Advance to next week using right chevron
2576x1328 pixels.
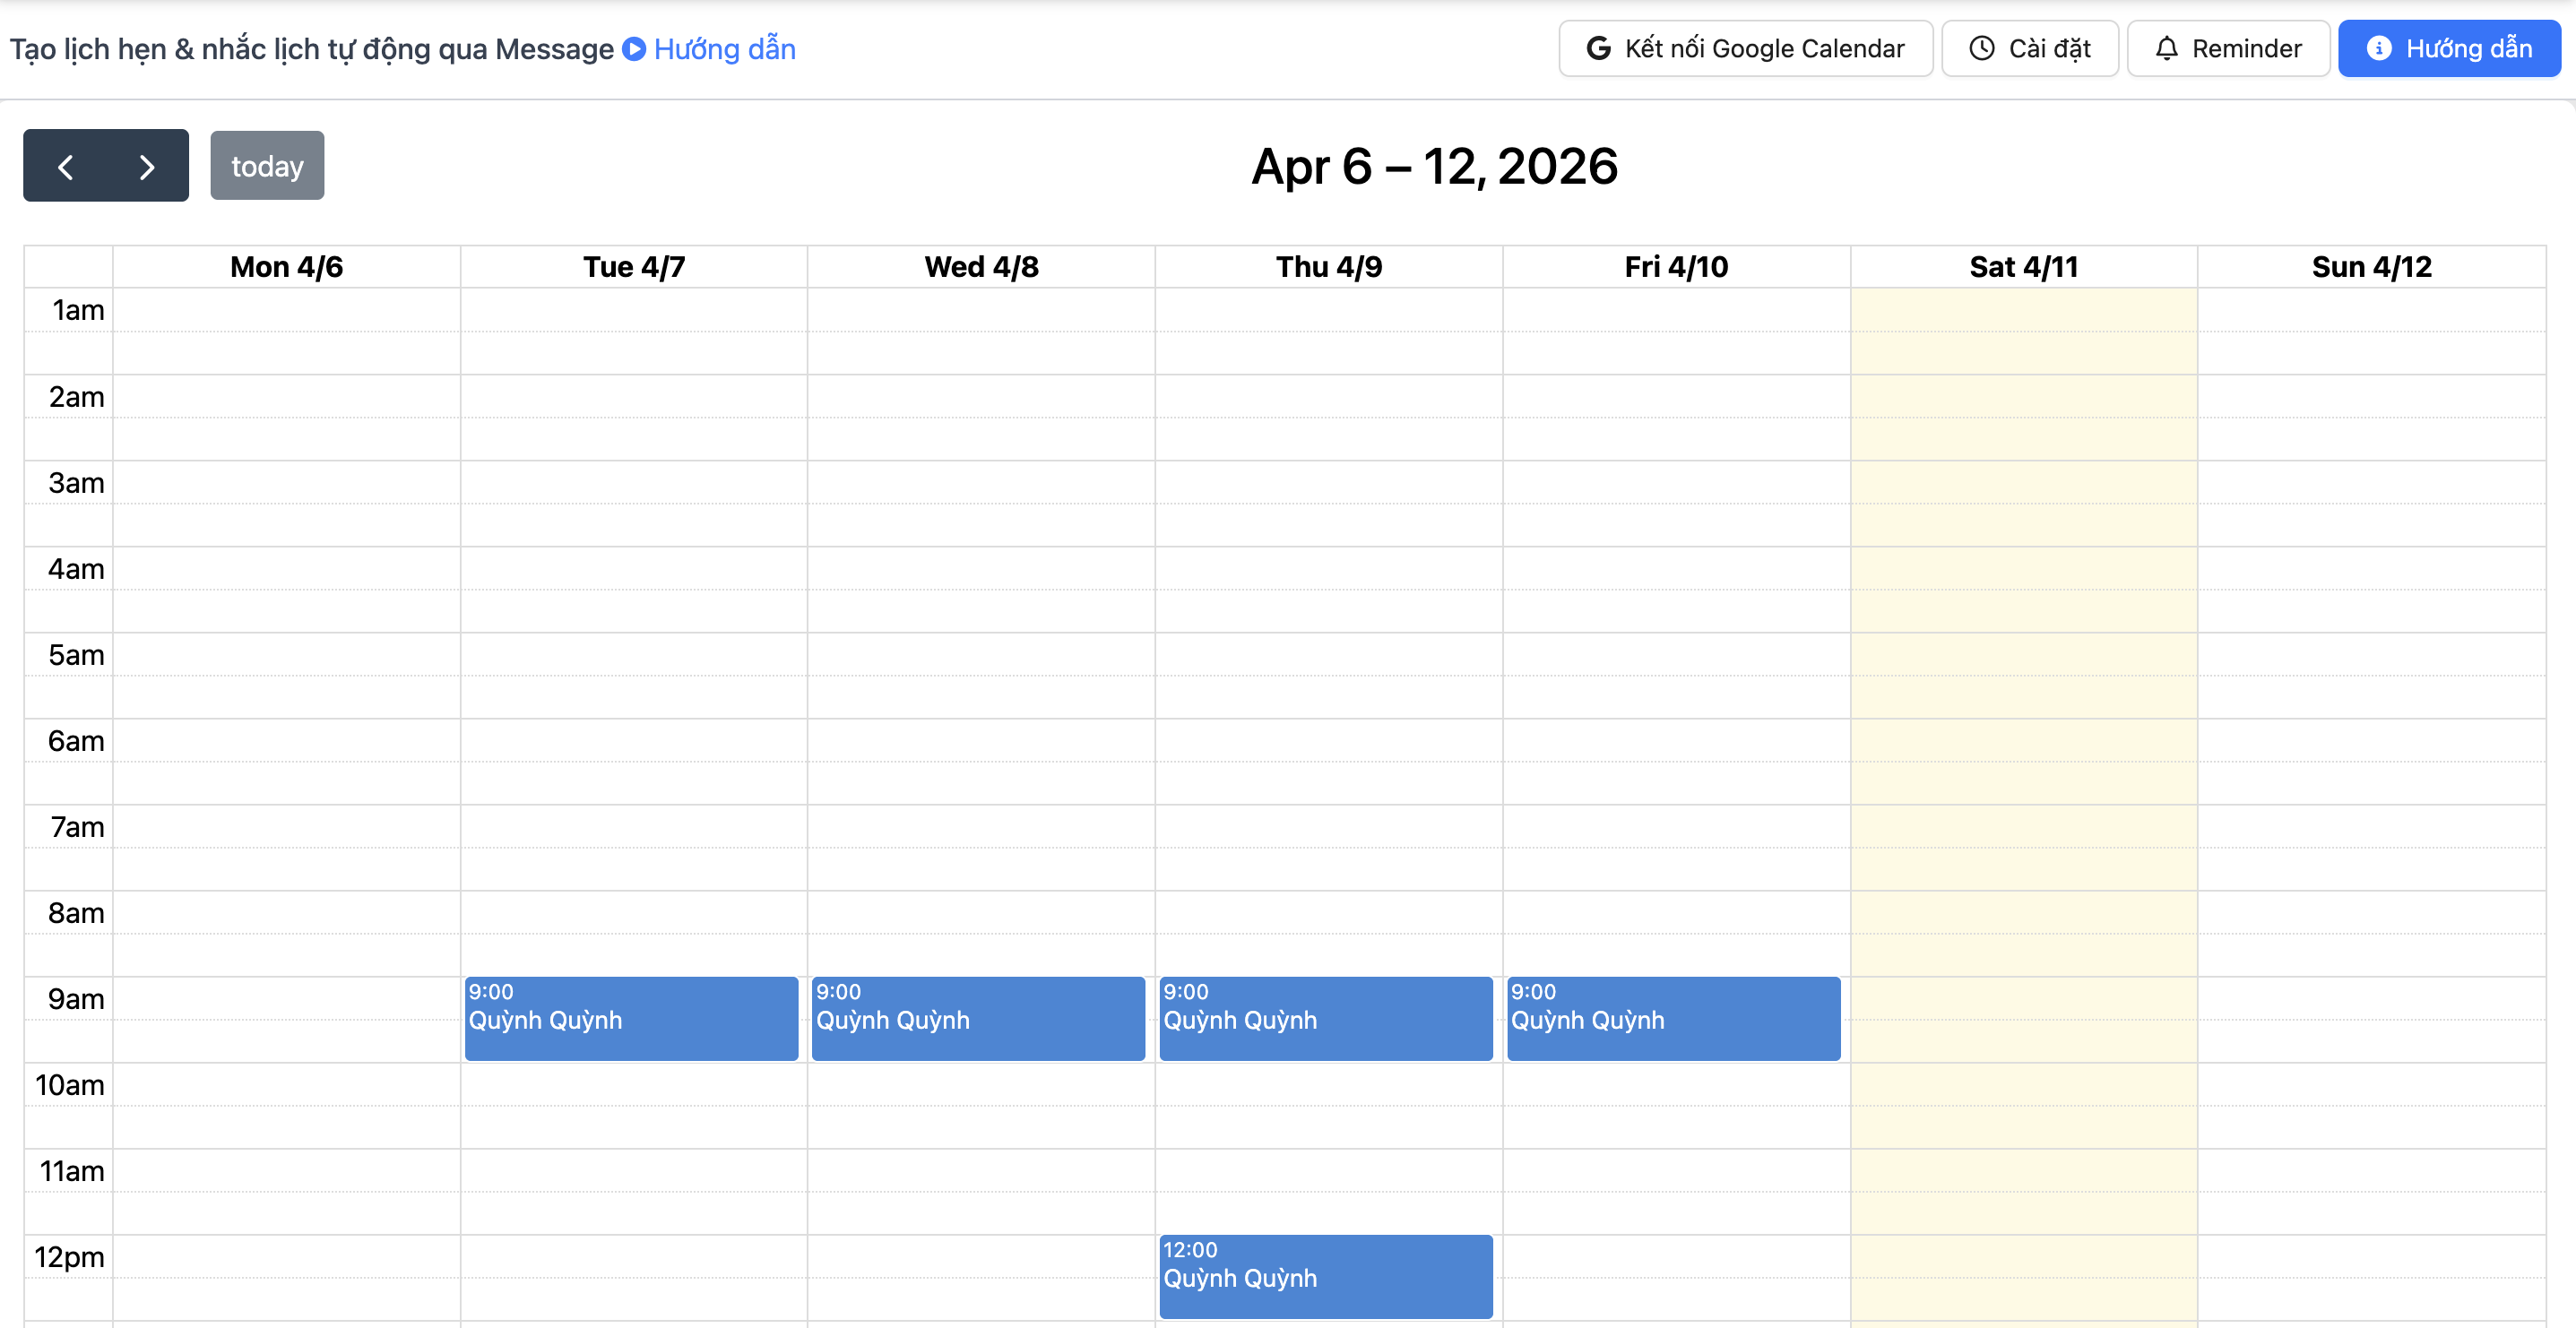point(146,166)
